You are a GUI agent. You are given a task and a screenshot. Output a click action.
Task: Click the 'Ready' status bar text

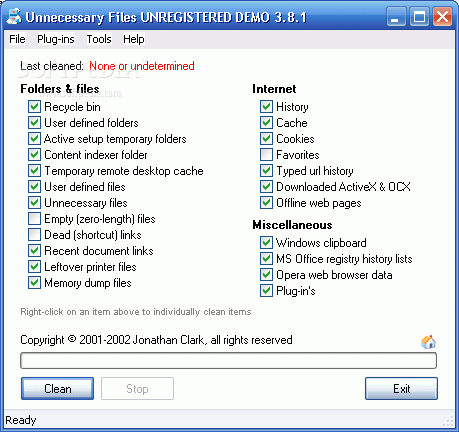tap(21, 420)
